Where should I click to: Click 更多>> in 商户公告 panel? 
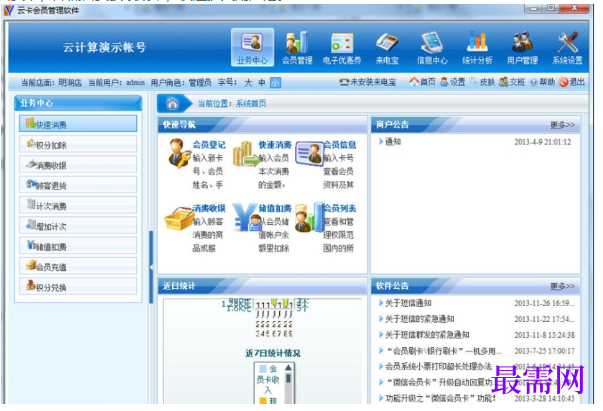(562, 125)
